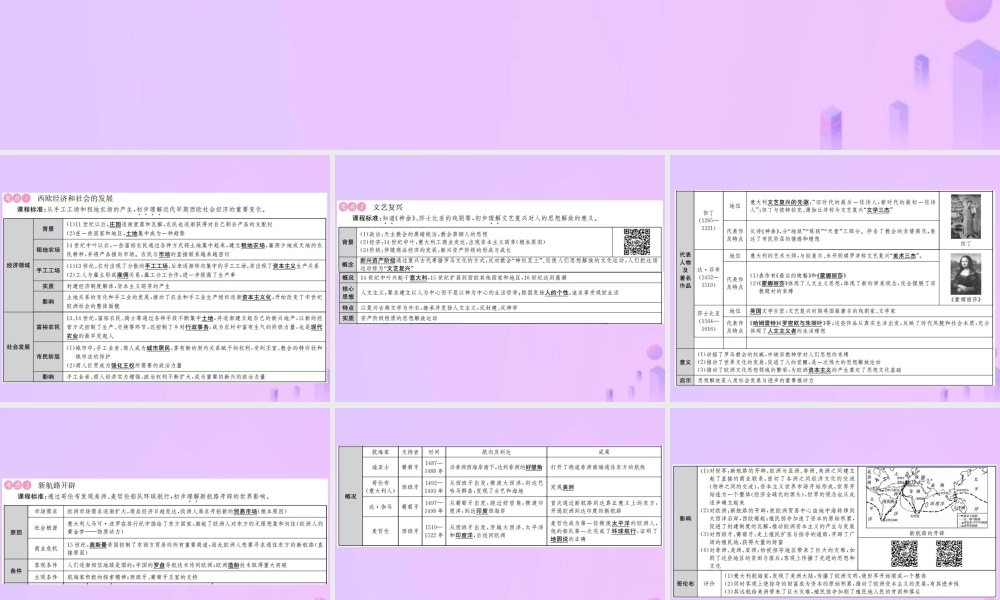
Task: Select the blank top-right slide thumbnail
Action: click(833, 75)
